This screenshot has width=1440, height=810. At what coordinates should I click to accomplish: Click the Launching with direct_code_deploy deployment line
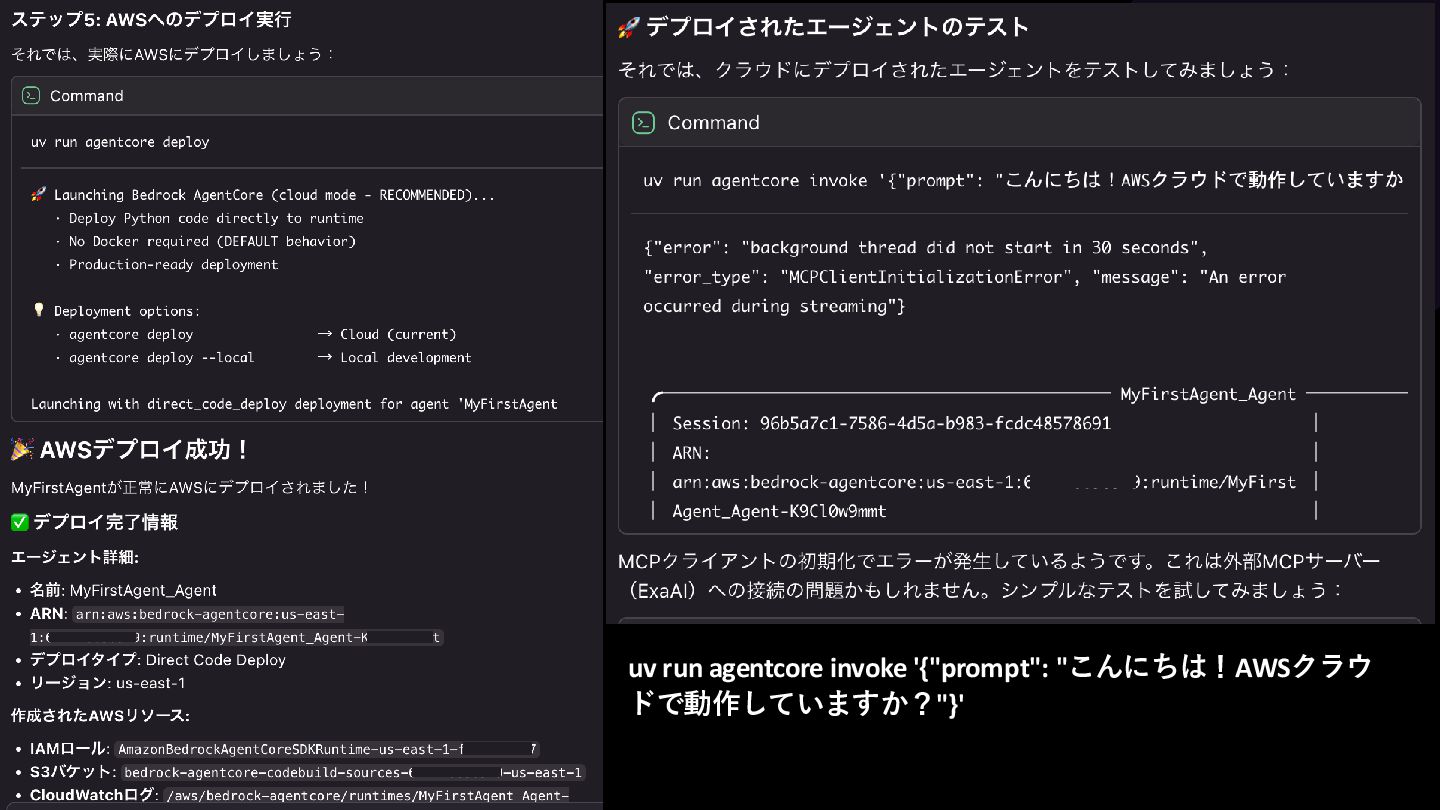(x=294, y=404)
